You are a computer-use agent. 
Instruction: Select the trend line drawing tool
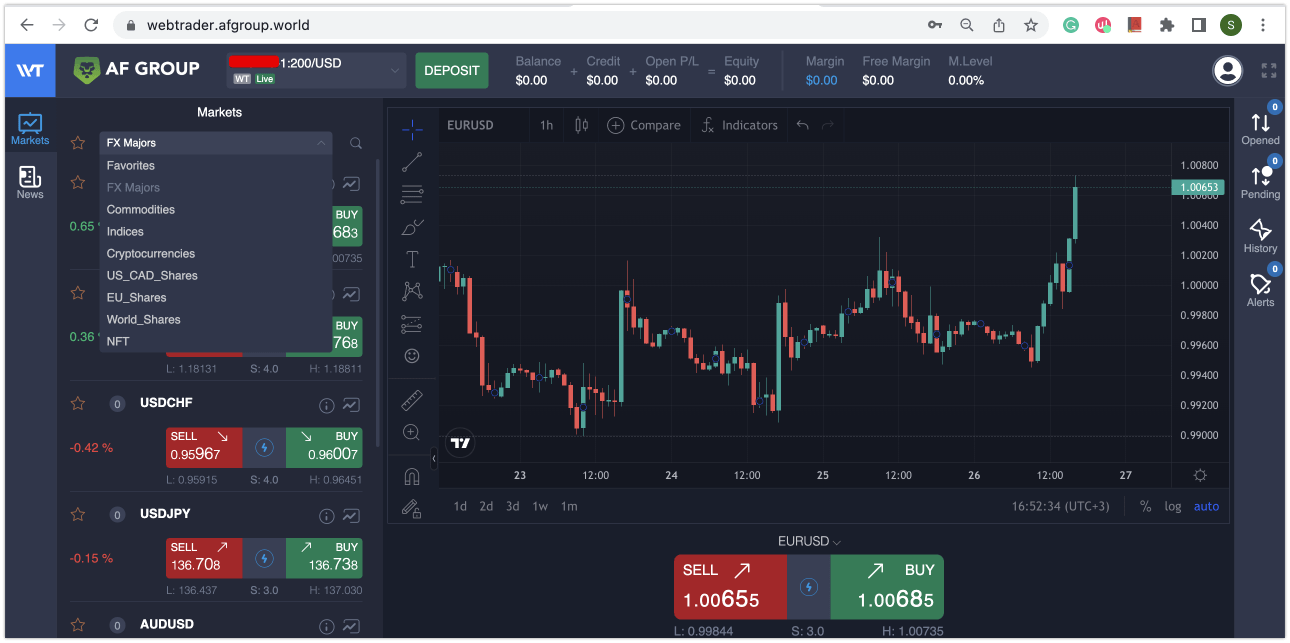pyautogui.click(x=412, y=161)
